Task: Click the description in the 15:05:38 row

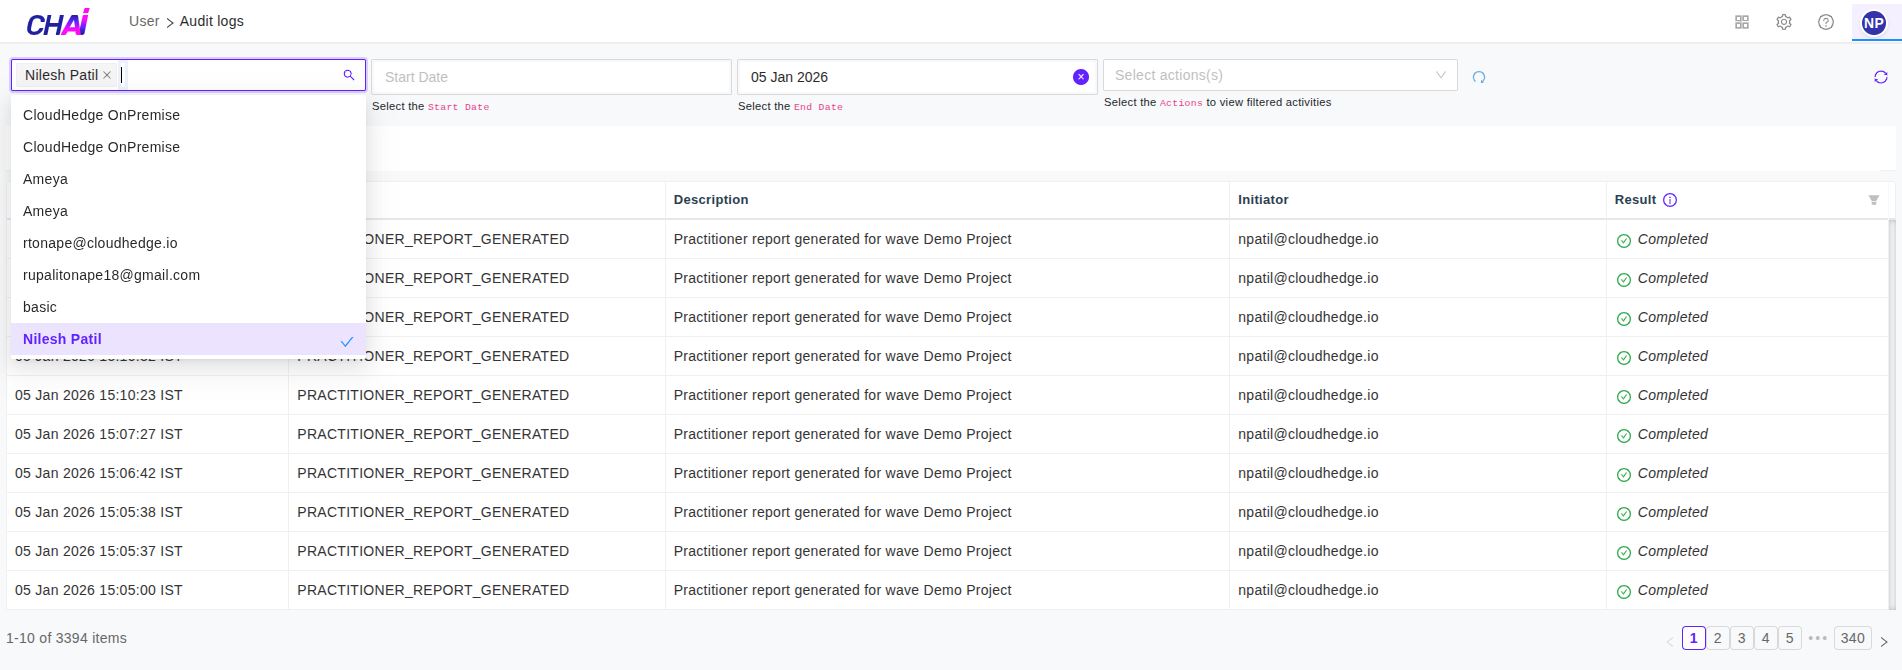Action: click(x=843, y=512)
